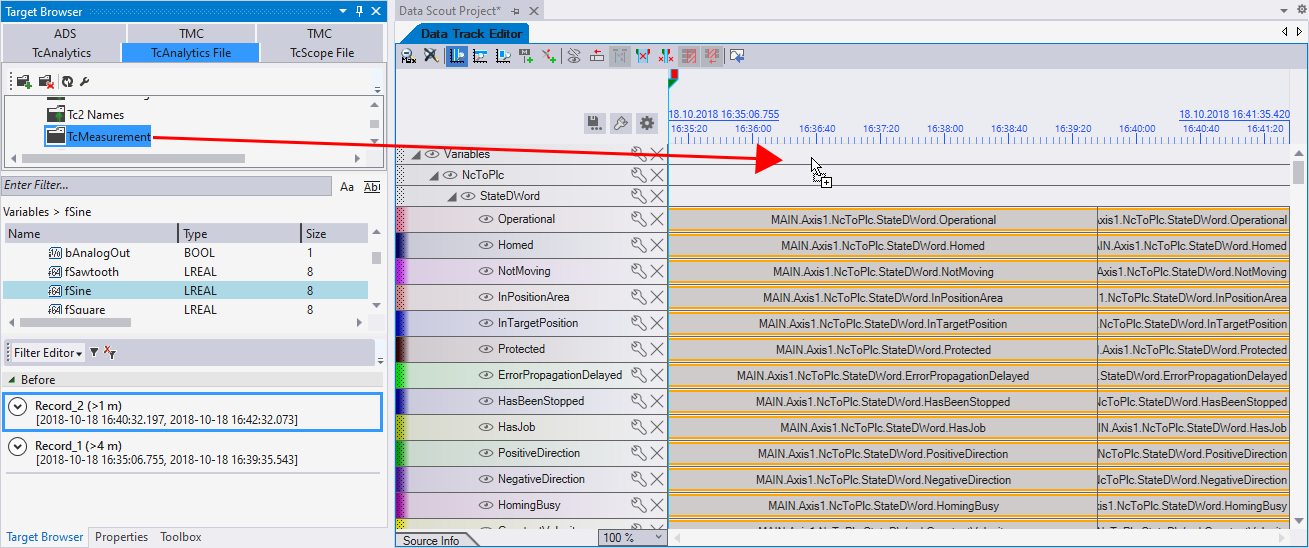This screenshot has height=548, width=1309.
Task: Toggle visibility eye of Operational track
Action: coord(486,219)
